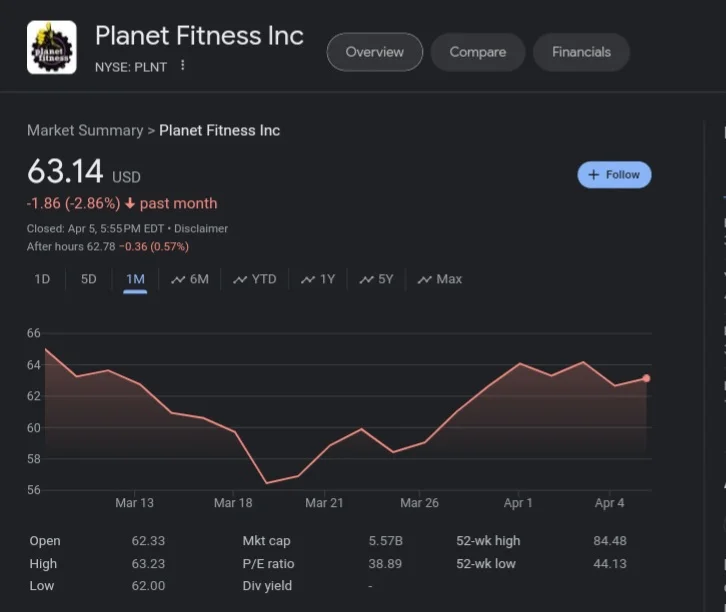This screenshot has height=612, width=726.
Task: Click the Div yield label
Action: tap(267, 586)
